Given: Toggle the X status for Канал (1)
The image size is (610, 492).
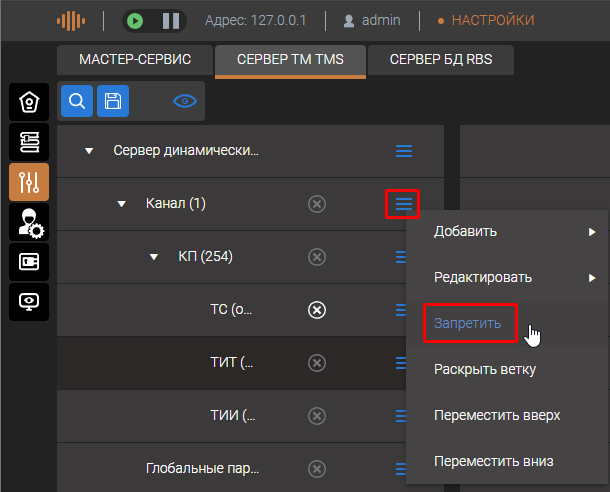Looking at the screenshot, I should tap(317, 204).
